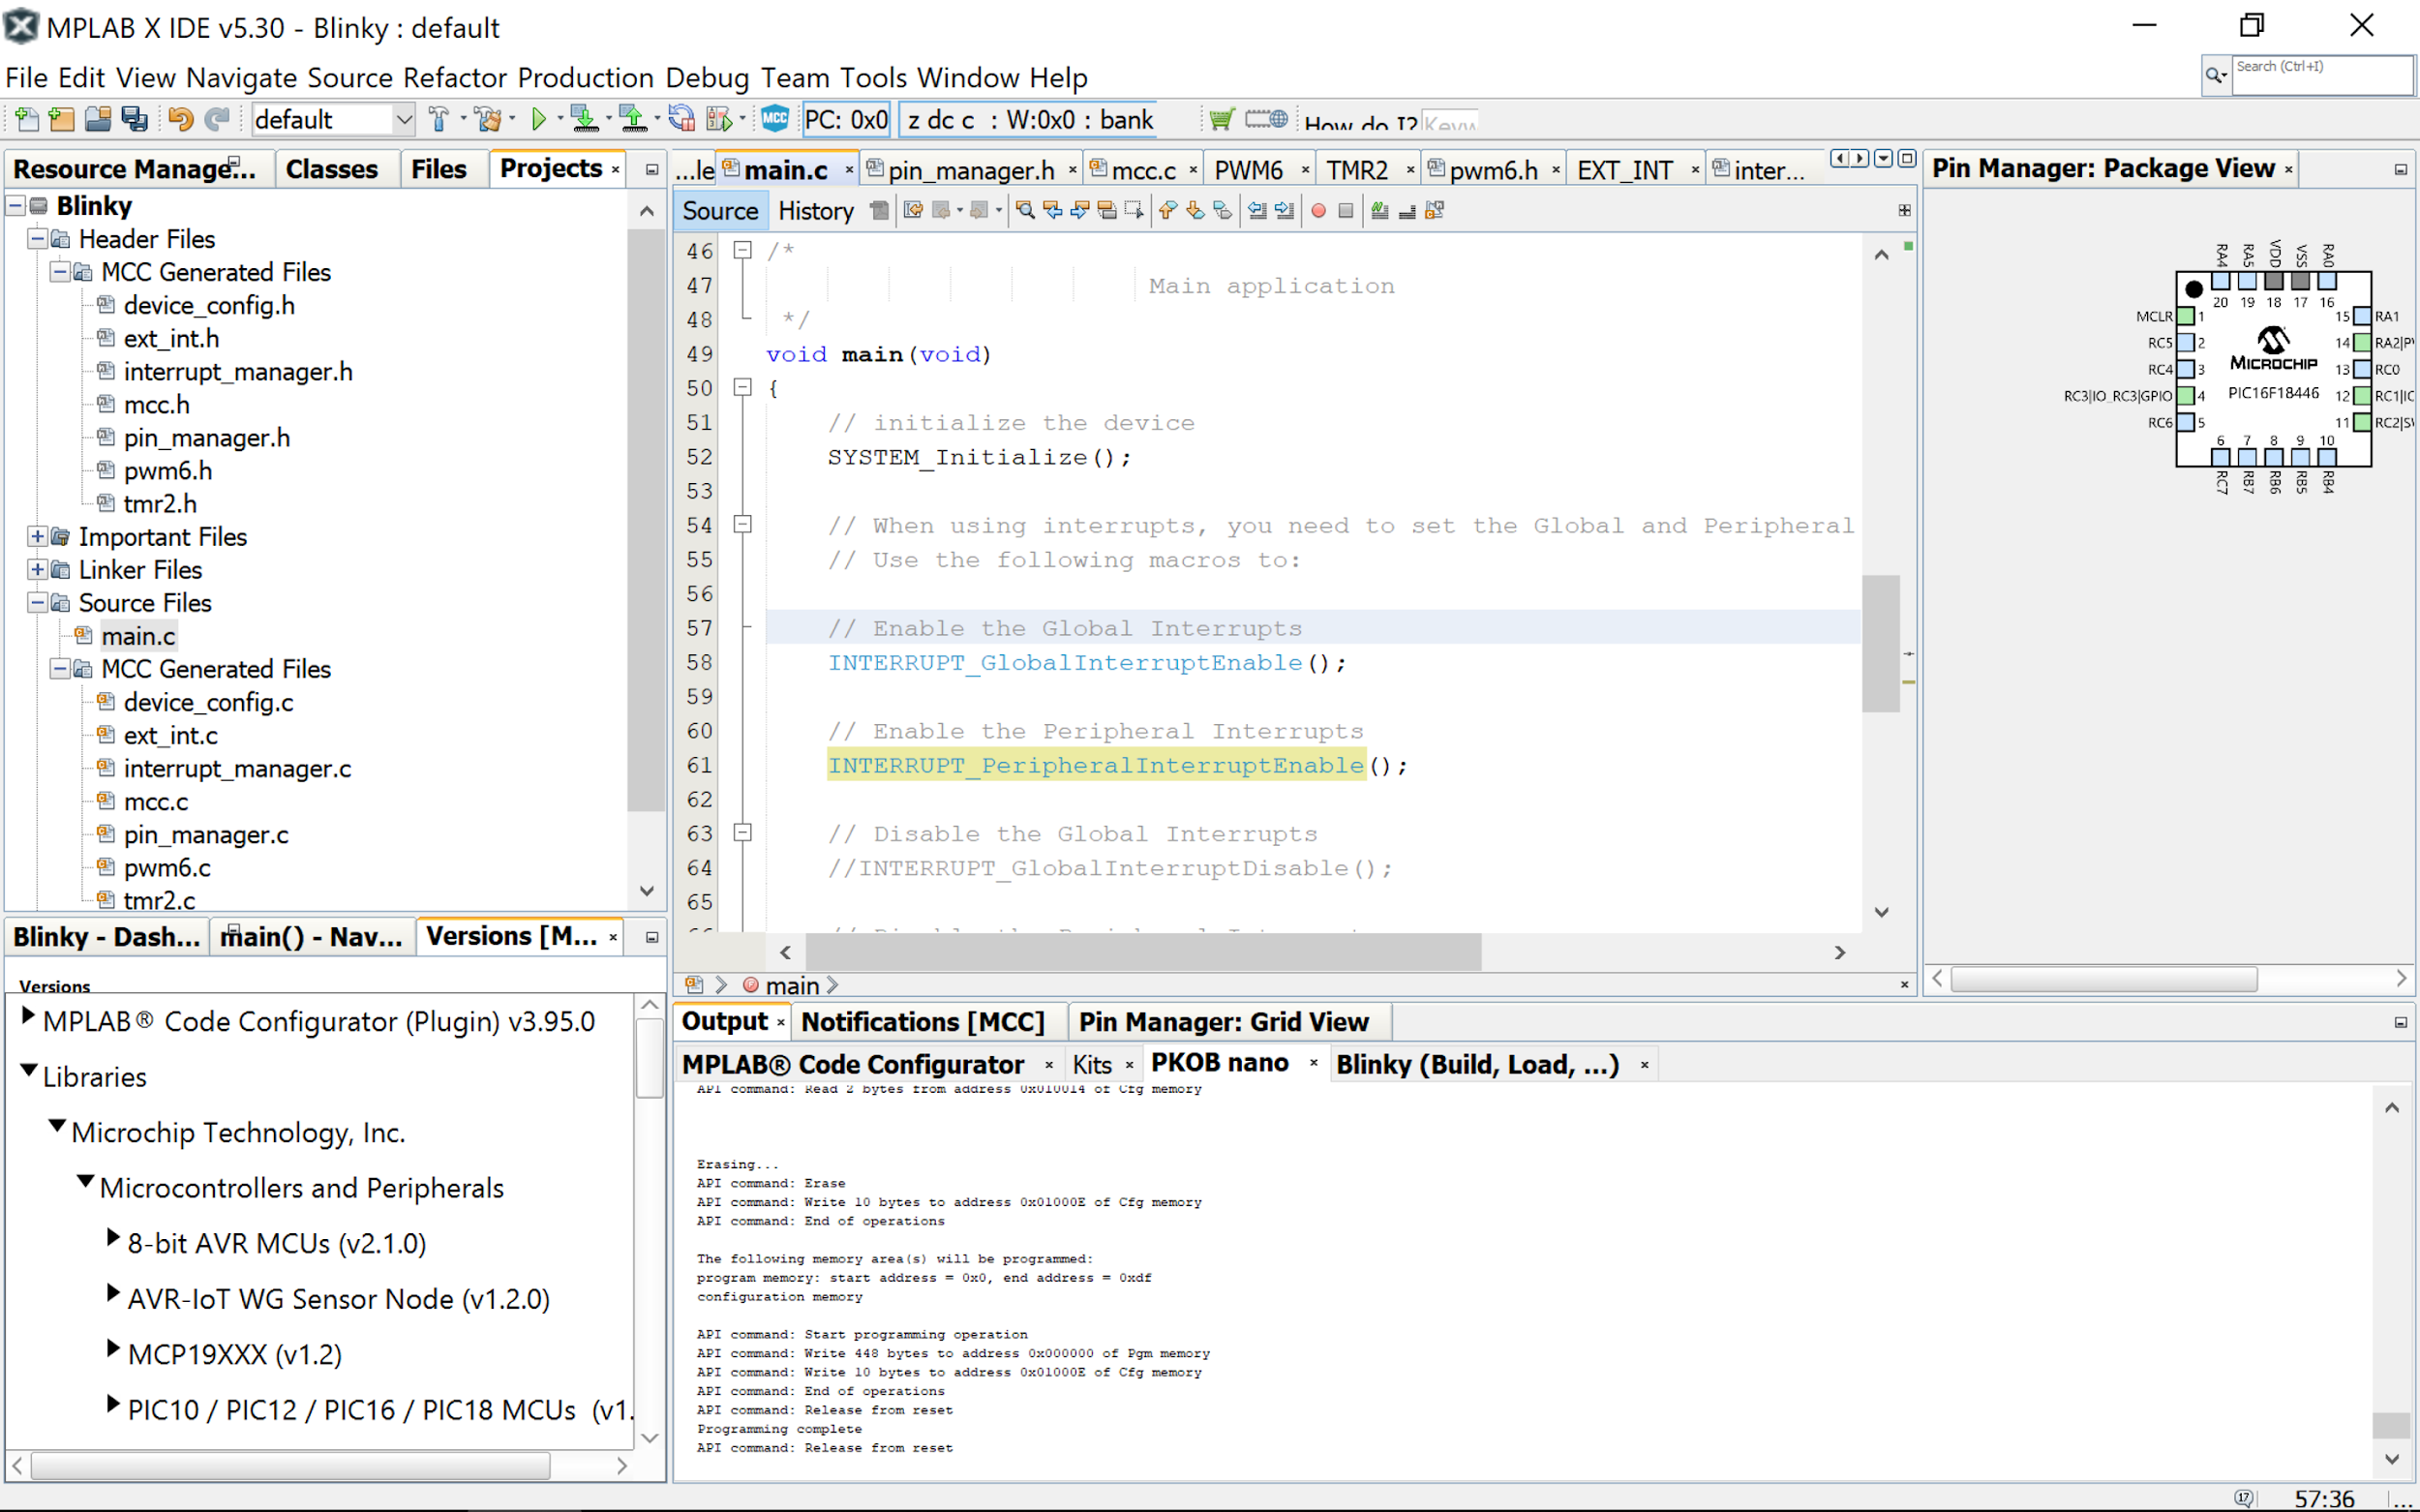The width and height of the screenshot is (2420, 1512).
Task: Click the Pin Manager horizontal scrollbar thumb
Action: click(2103, 978)
